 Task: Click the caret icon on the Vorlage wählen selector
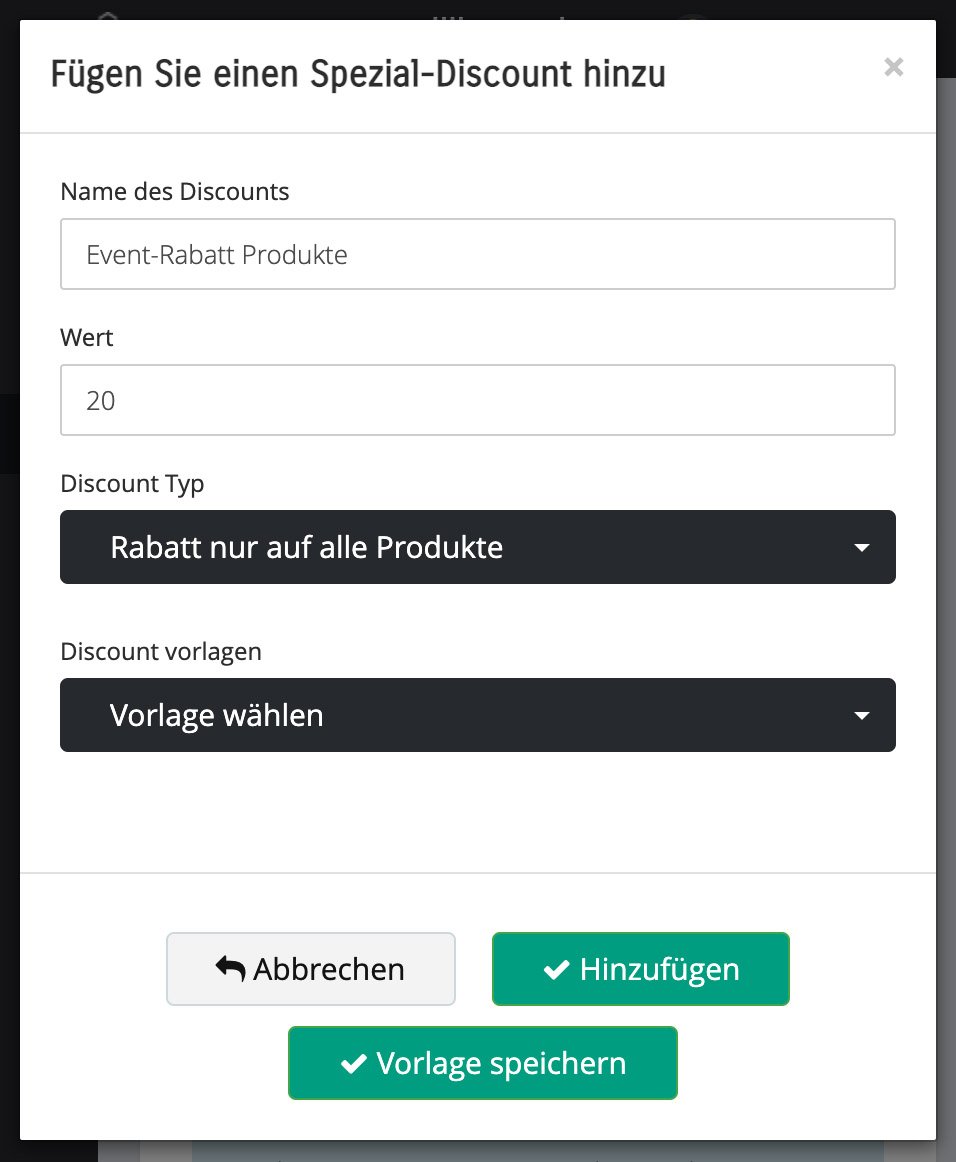(x=861, y=715)
